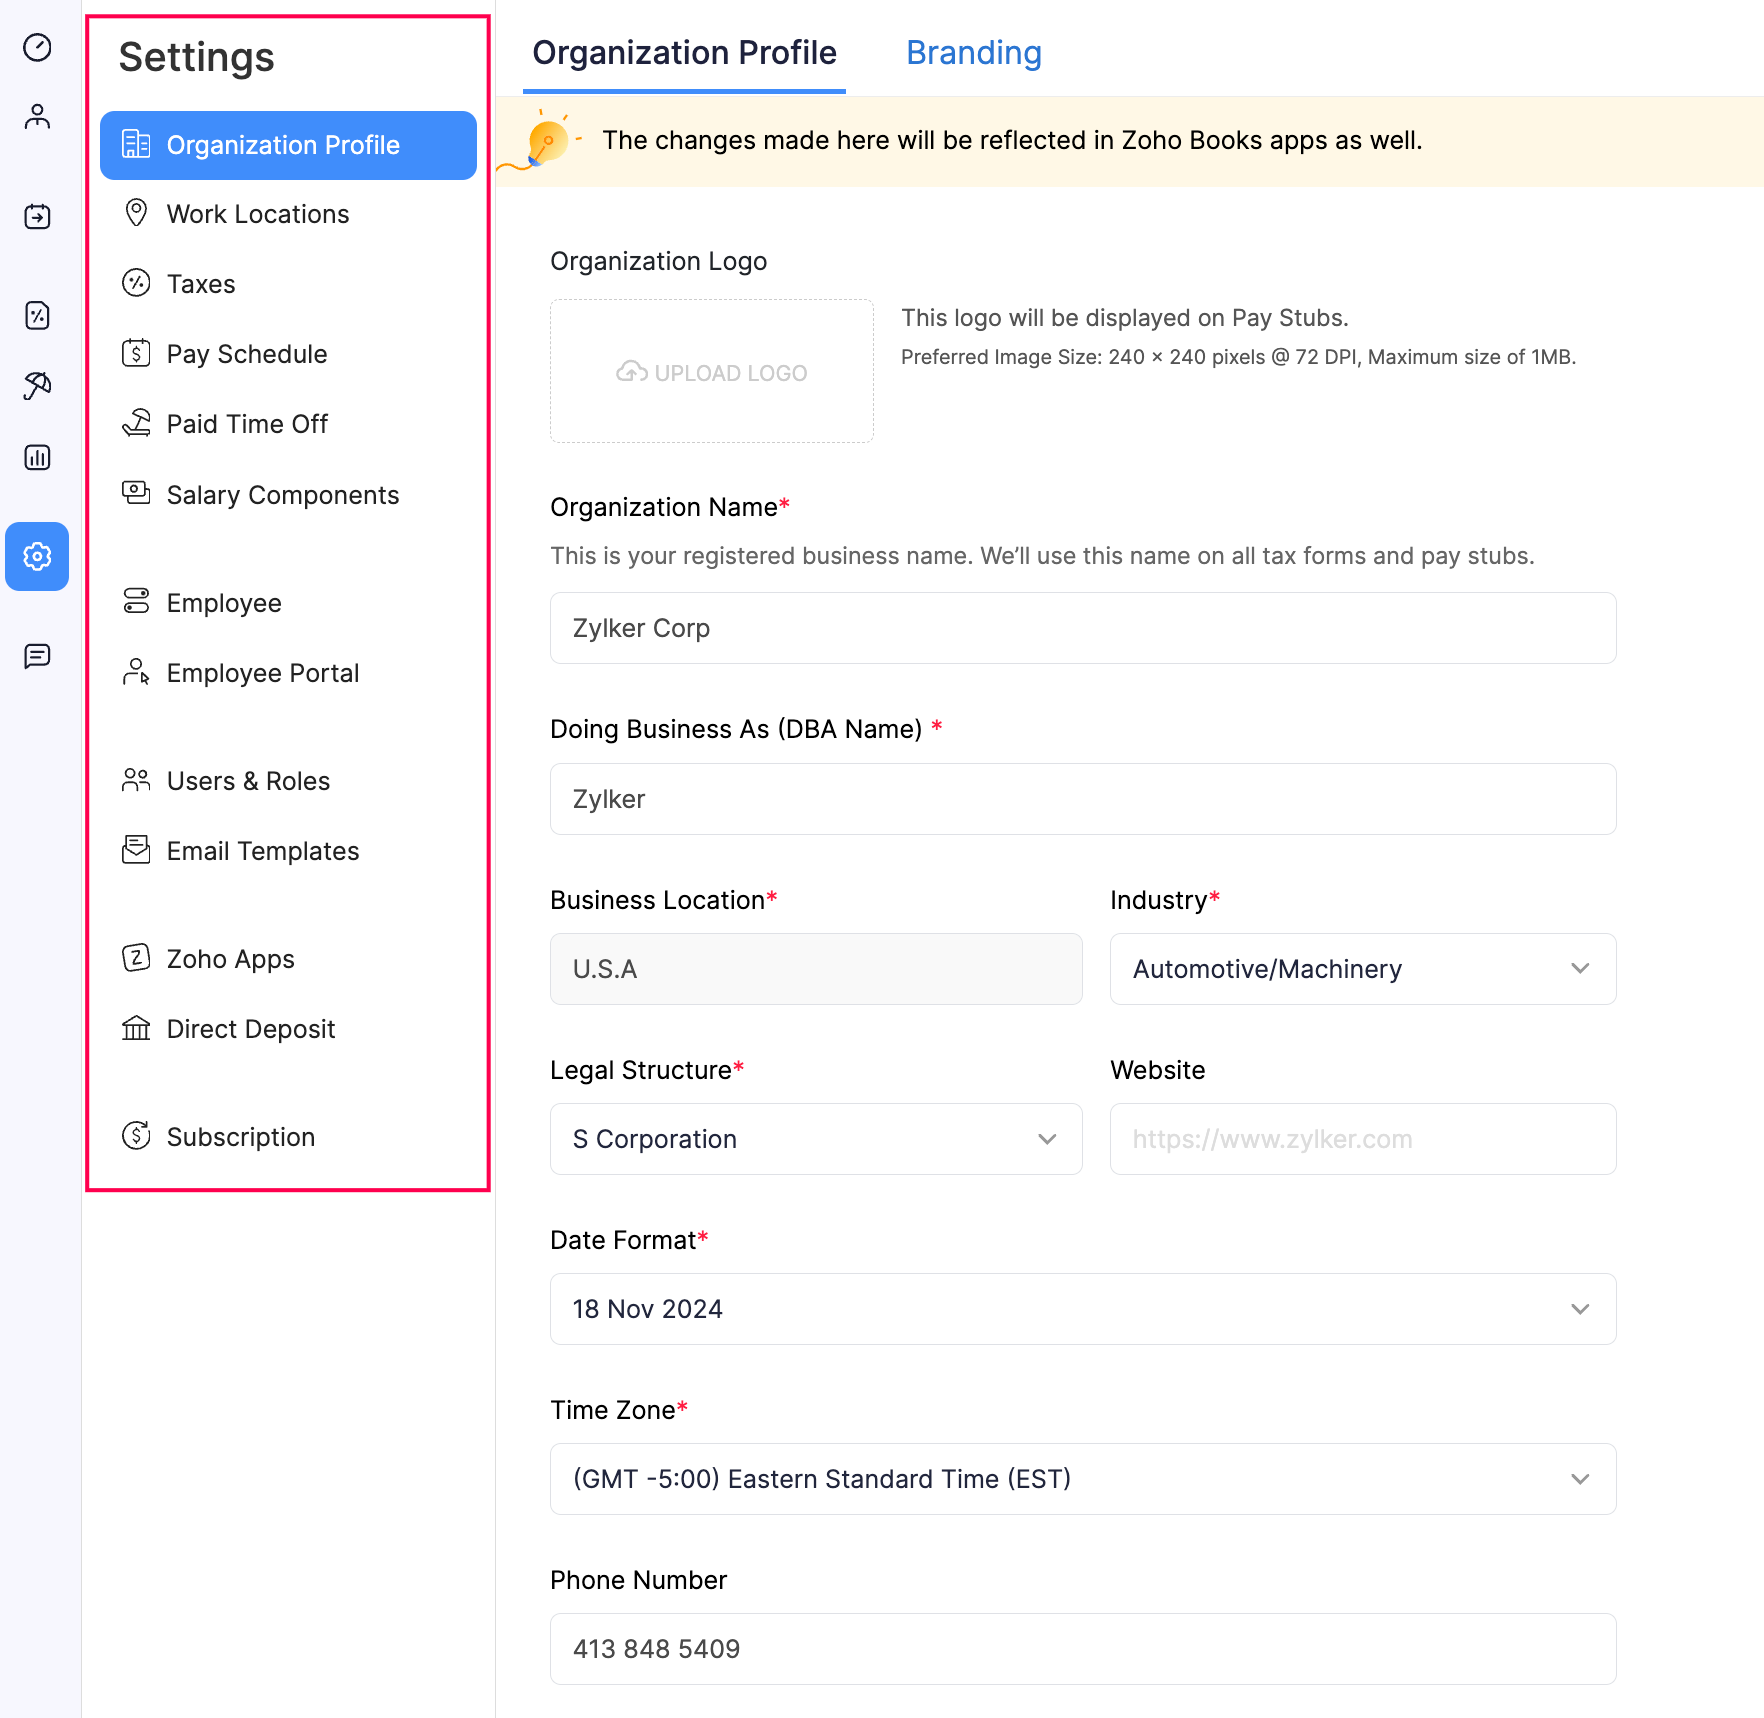Open Subscription settings
The image size is (1764, 1718).
[x=240, y=1136]
